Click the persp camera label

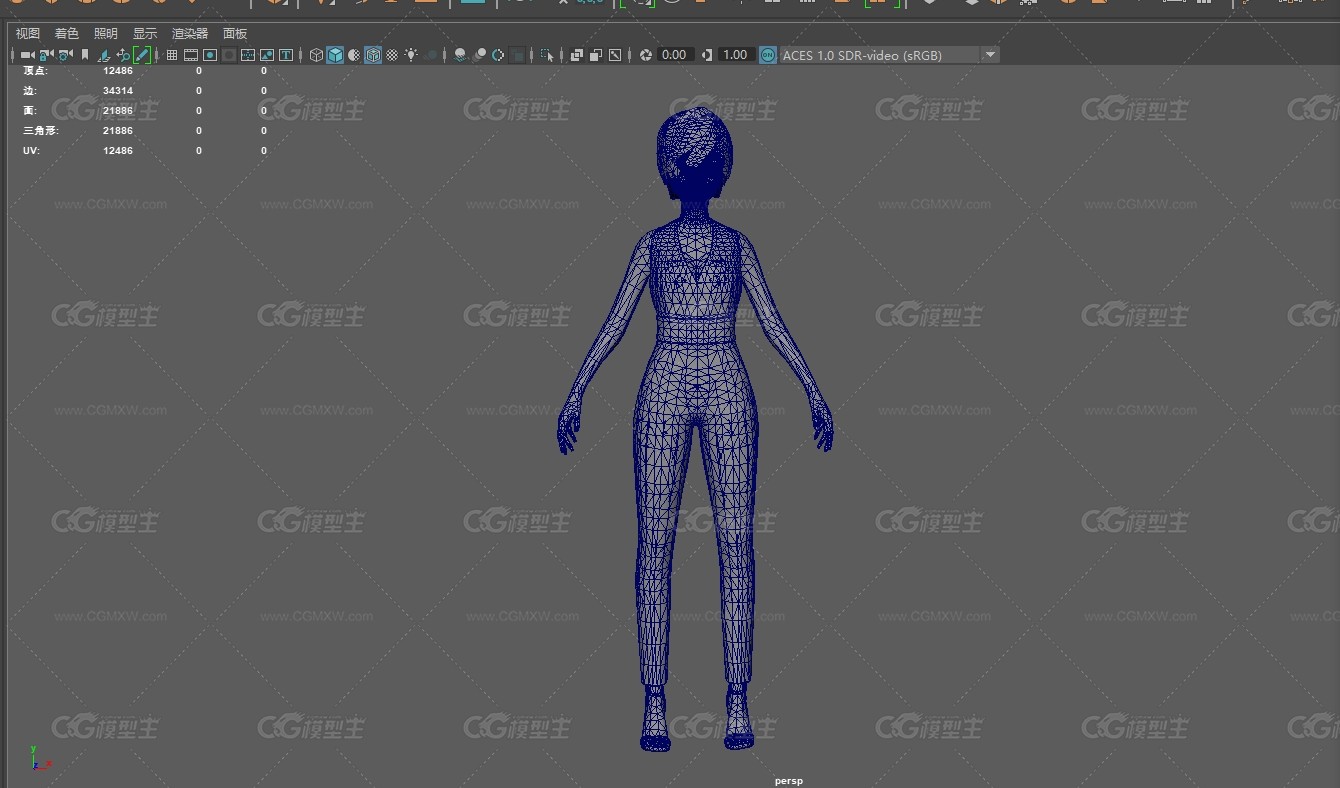[788, 781]
